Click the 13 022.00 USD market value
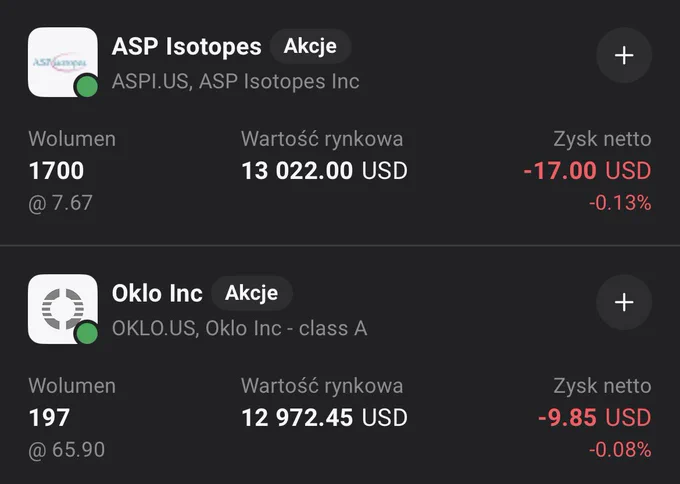The width and height of the screenshot is (680, 484). (324, 170)
